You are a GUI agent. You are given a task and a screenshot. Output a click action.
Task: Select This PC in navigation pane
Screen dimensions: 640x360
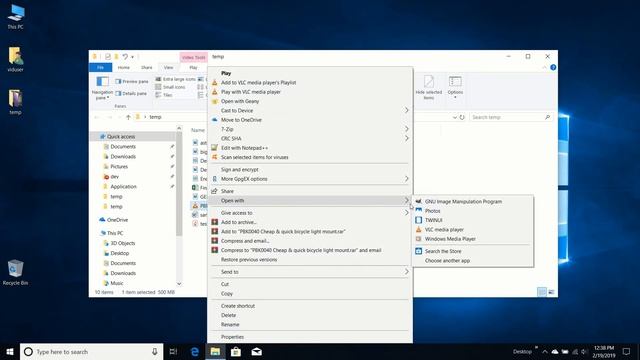click(x=115, y=233)
